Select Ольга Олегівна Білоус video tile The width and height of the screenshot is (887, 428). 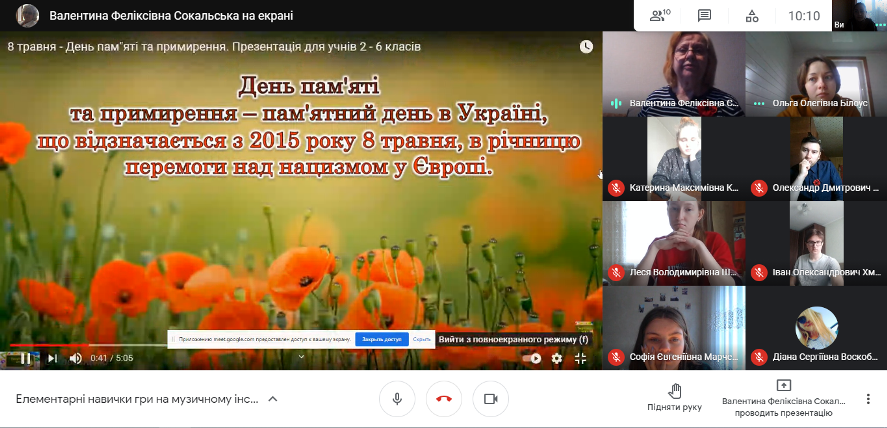point(816,74)
